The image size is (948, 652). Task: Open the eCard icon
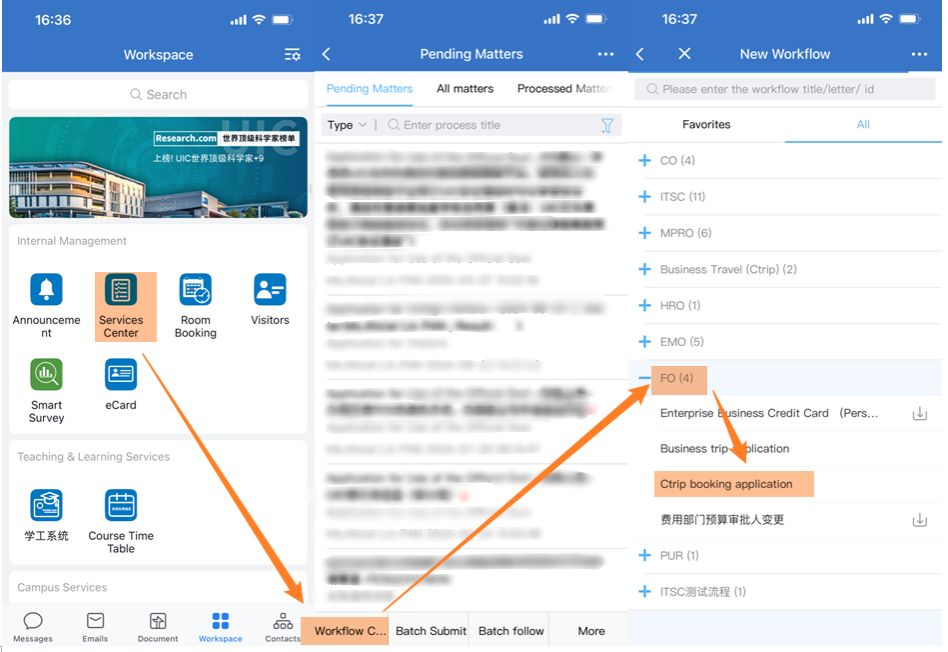point(121,375)
